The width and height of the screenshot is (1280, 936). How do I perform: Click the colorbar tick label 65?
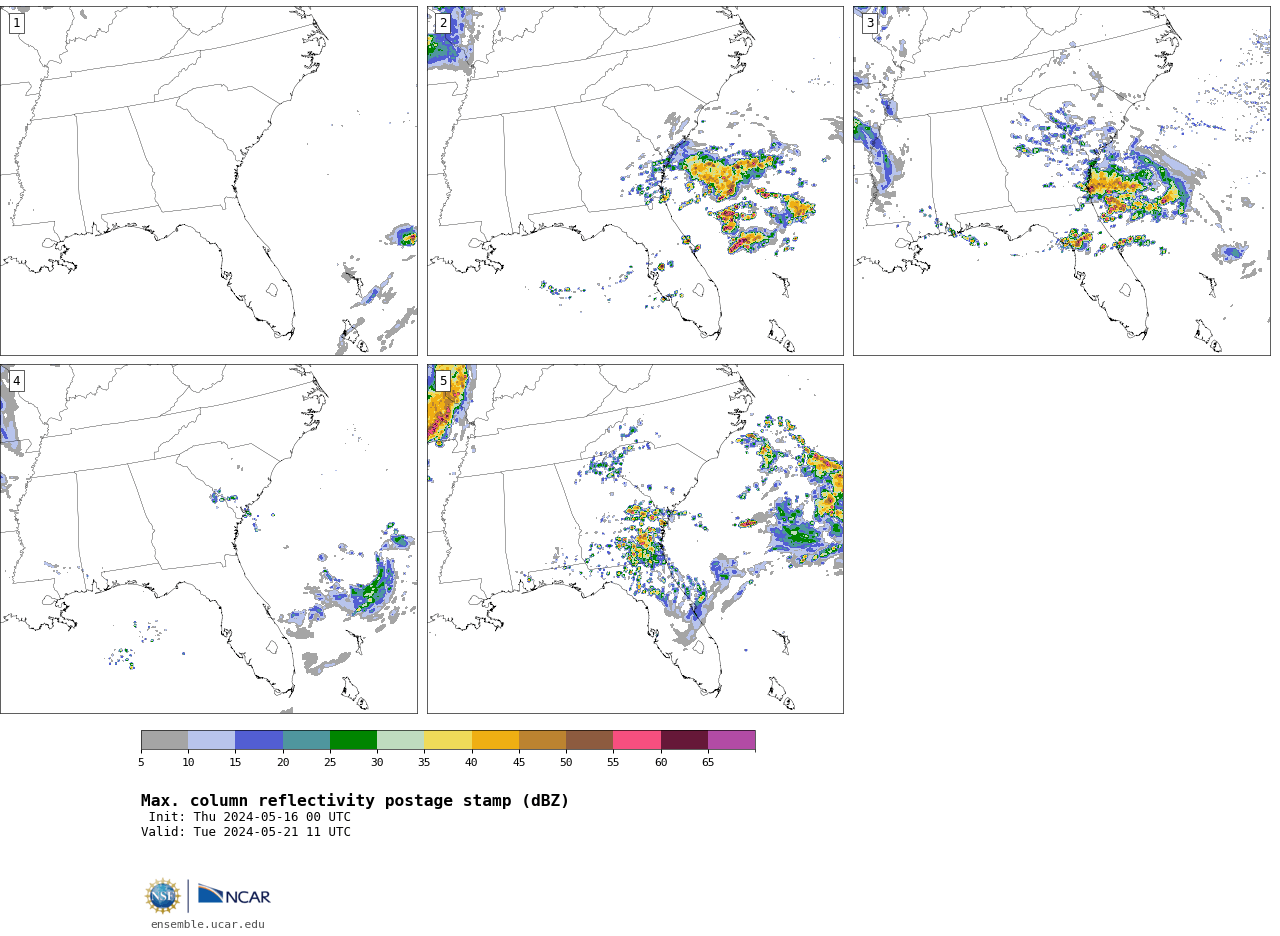(x=708, y=762)
